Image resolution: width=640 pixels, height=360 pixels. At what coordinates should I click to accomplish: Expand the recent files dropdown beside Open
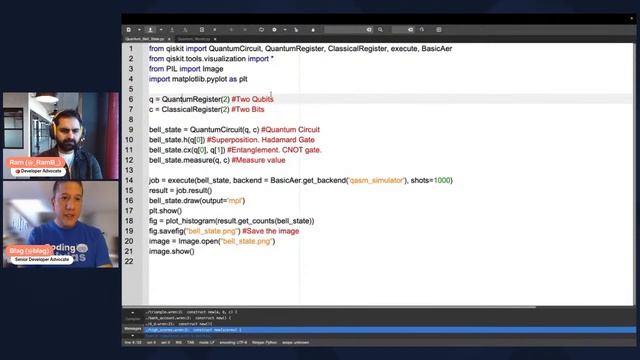click(161, 30)
